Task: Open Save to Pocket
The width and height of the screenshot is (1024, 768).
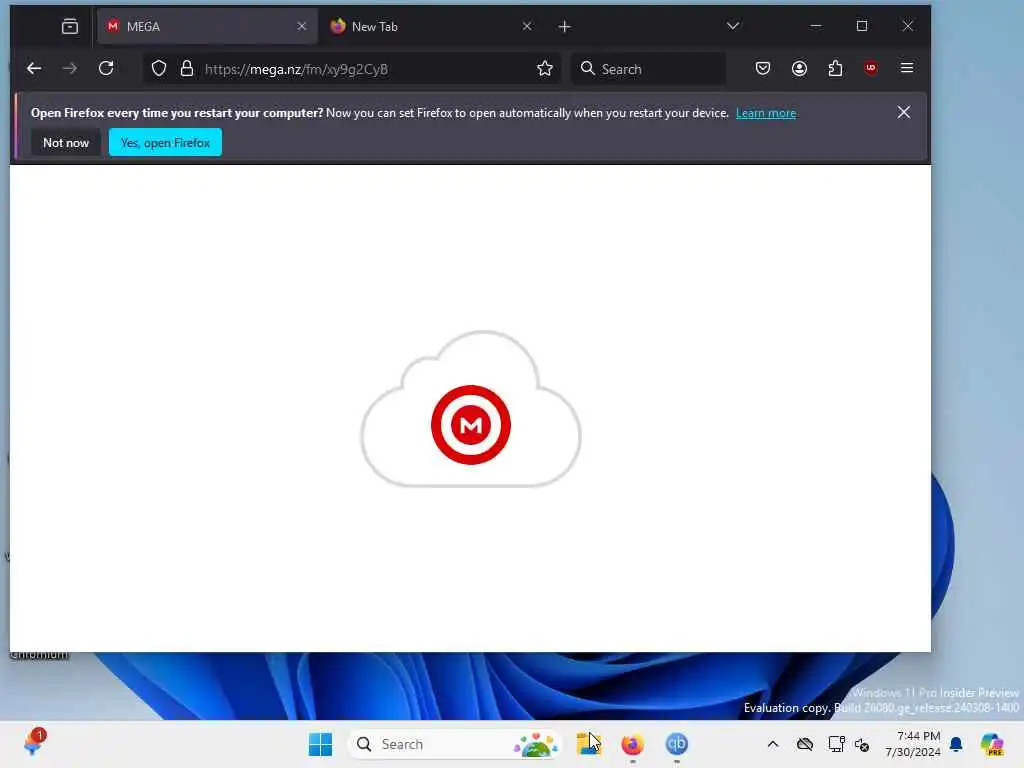Action: click(x=763, y=68)
